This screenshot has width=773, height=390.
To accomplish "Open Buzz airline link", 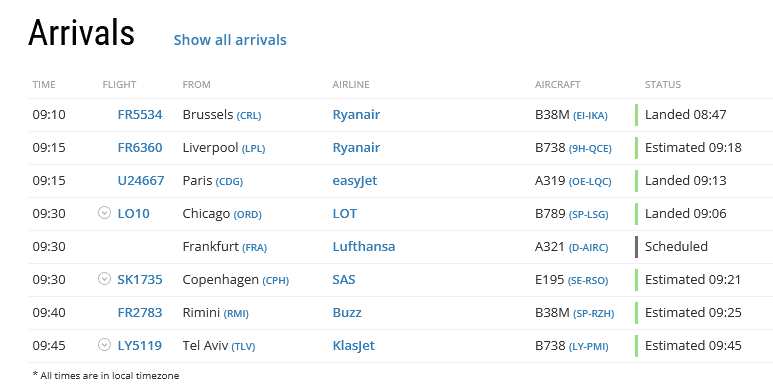I will 347,313.
